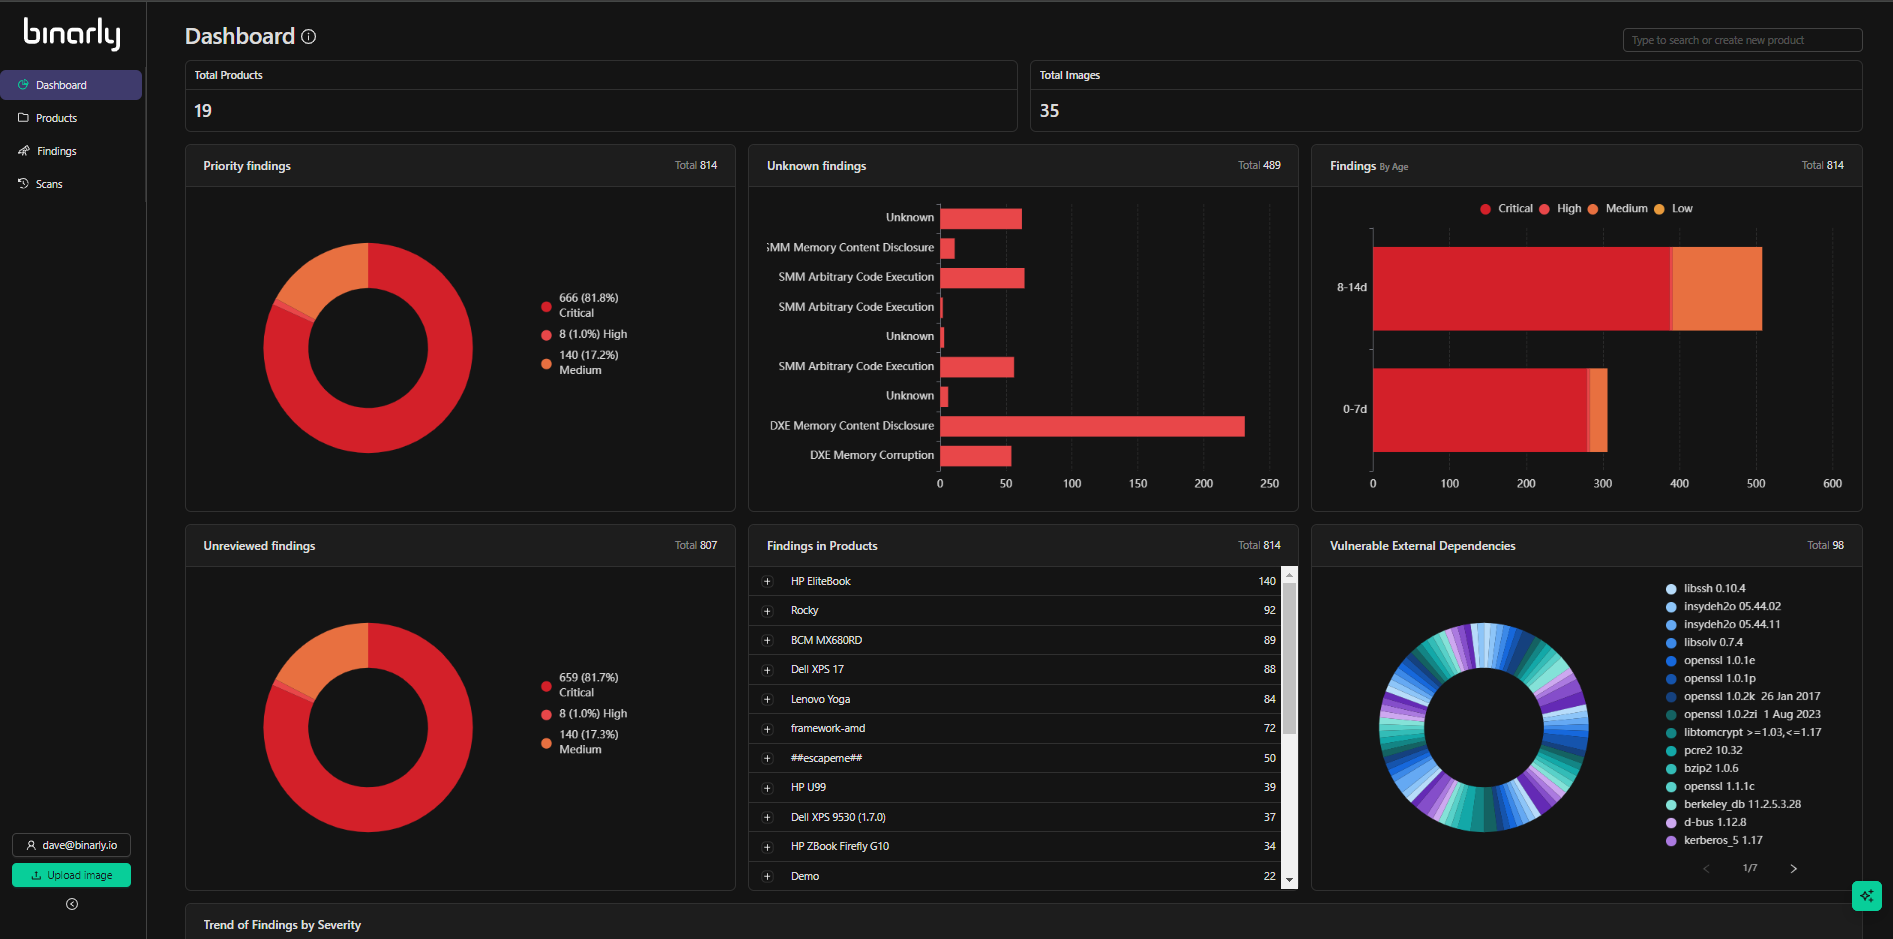Open the AI assistant sparkle icon
The height and width of the screenshot is (939, 1893).
point(1866,896)
